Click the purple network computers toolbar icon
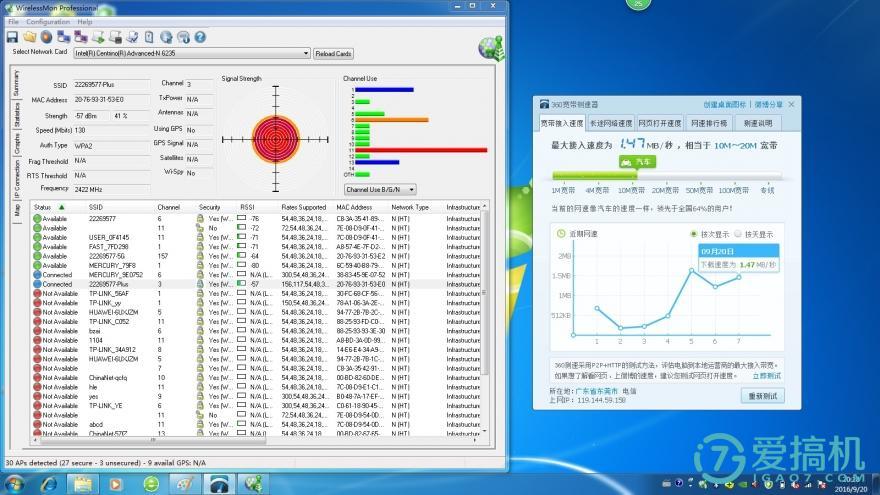 [81, 37]
